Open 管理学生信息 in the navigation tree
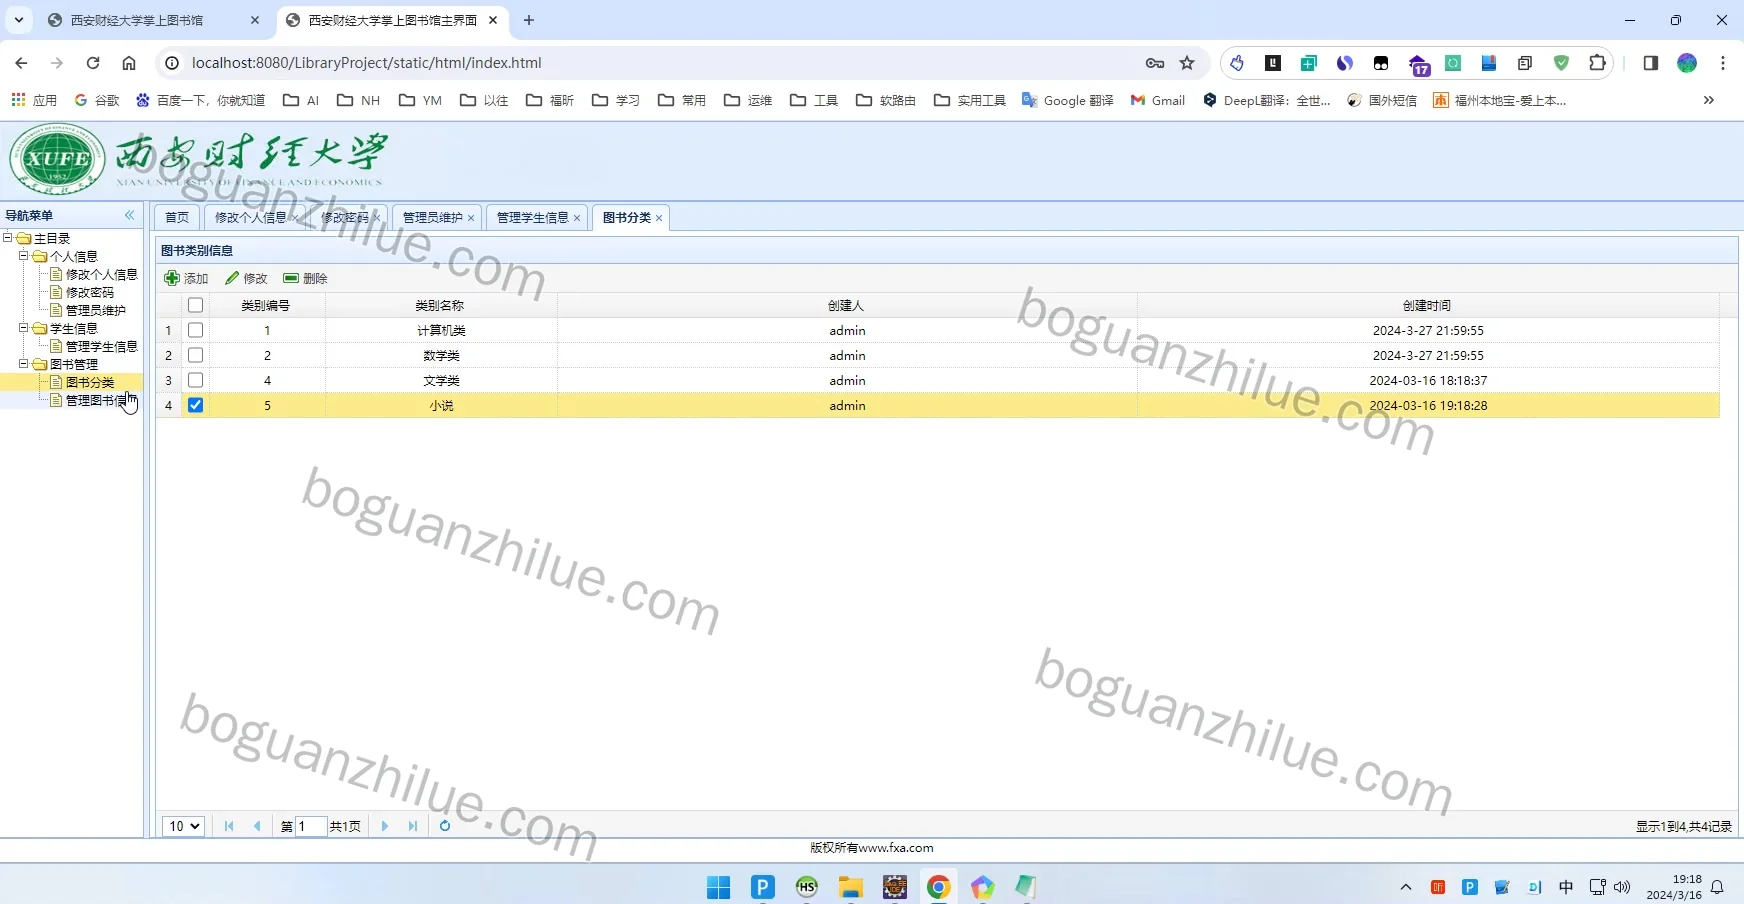Screen dimensions: 1744x904 coord(101,346)
